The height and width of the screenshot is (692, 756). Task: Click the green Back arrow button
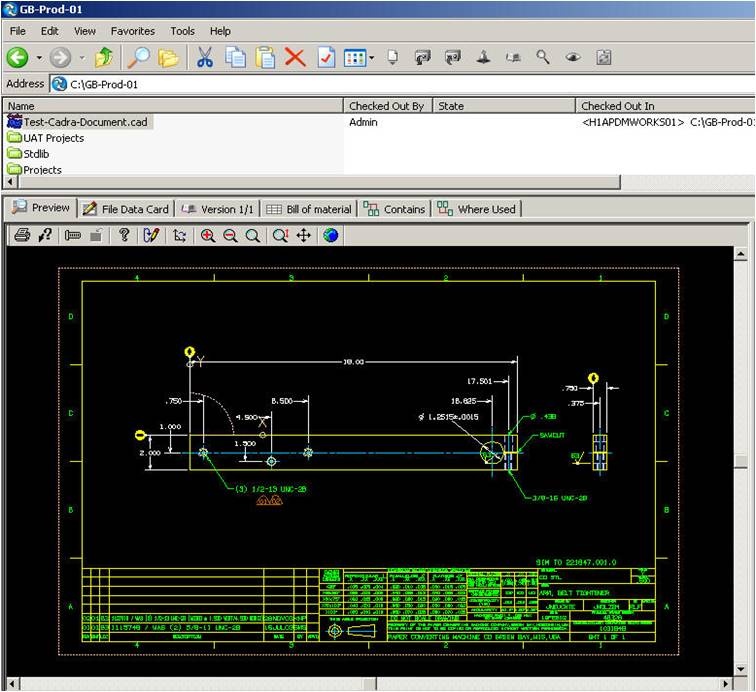pos(17,58)
